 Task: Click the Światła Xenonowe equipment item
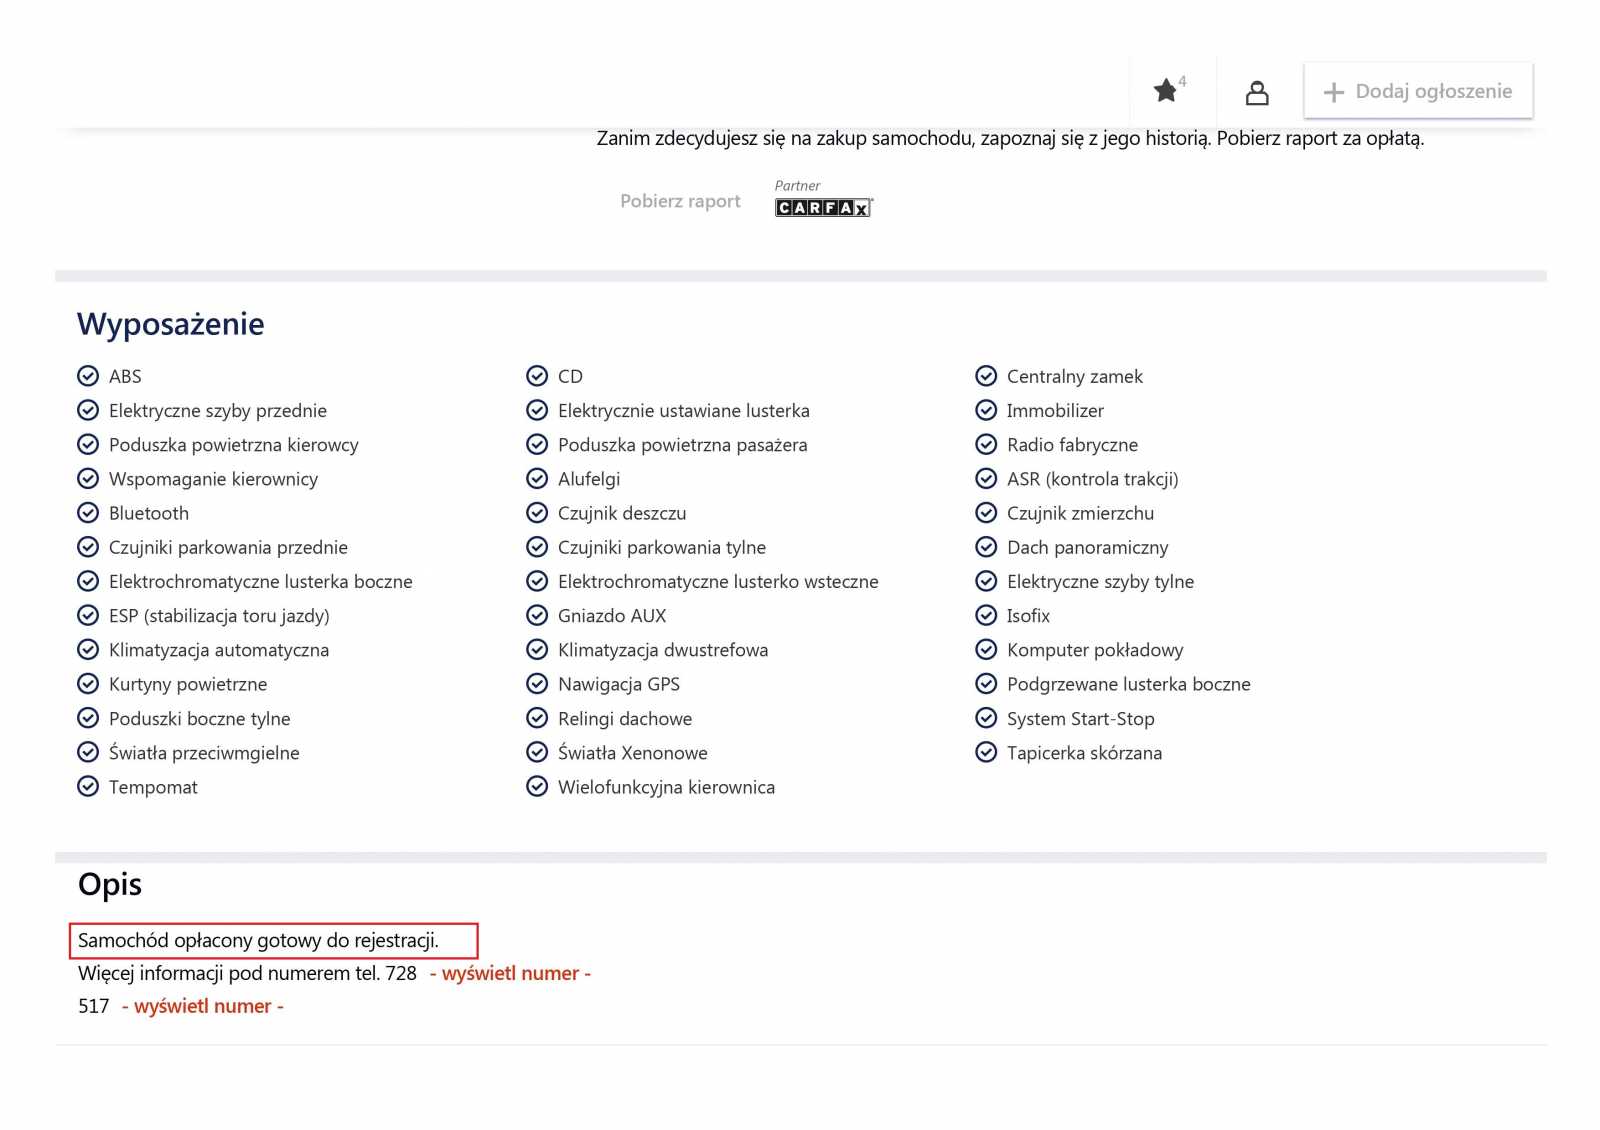632,753
